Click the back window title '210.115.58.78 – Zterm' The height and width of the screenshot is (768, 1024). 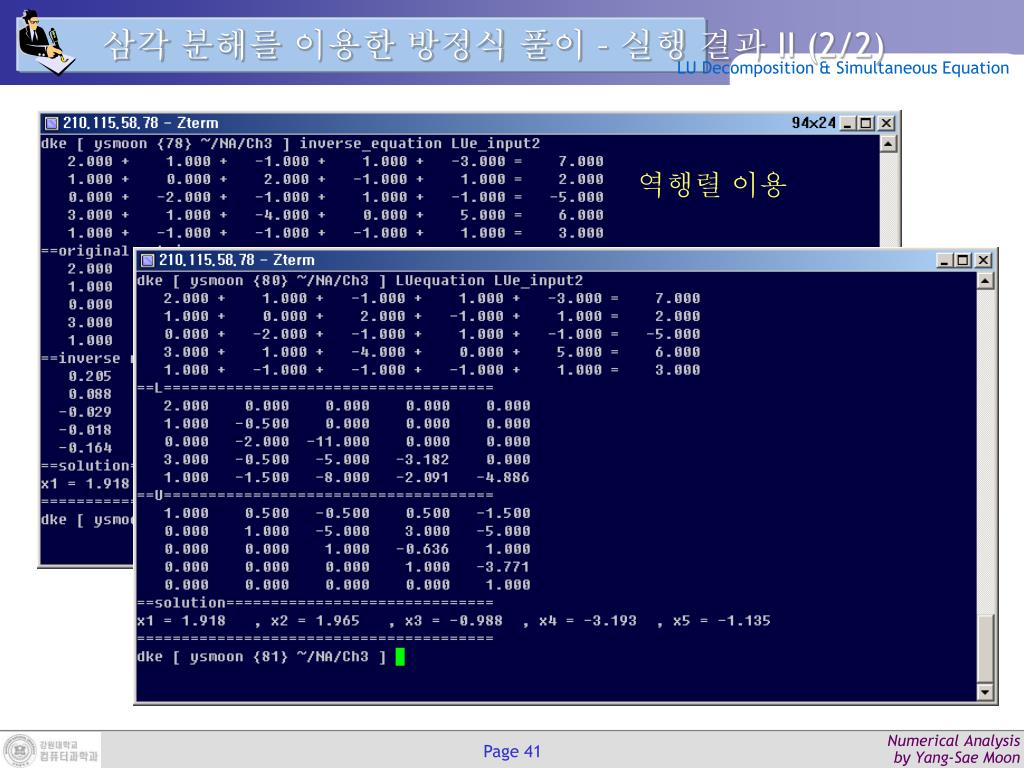140,123
